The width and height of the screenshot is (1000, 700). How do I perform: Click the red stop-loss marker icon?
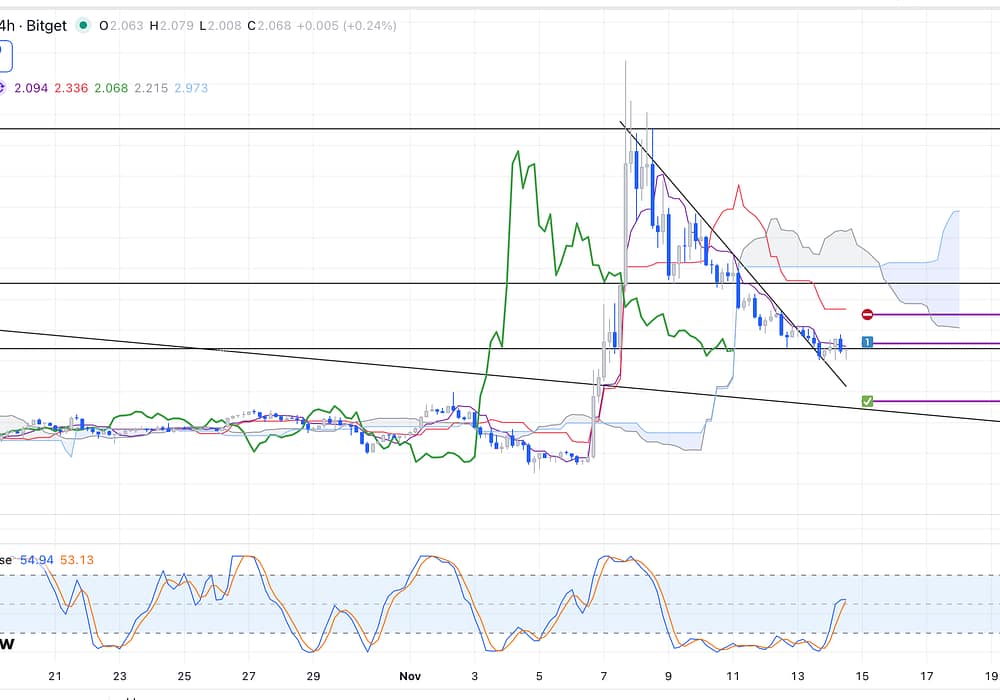point(867,314)
